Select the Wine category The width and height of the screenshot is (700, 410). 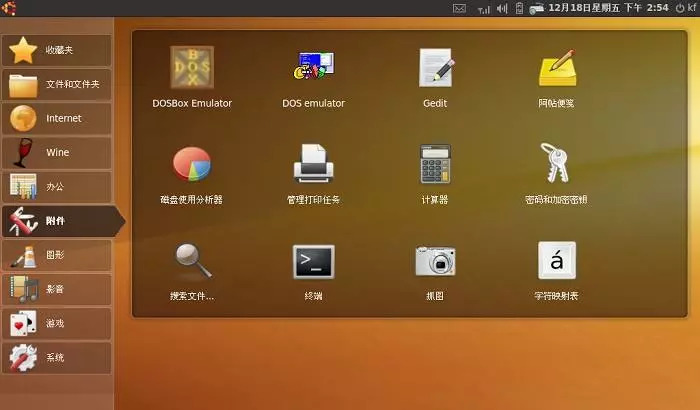point(57,153)
